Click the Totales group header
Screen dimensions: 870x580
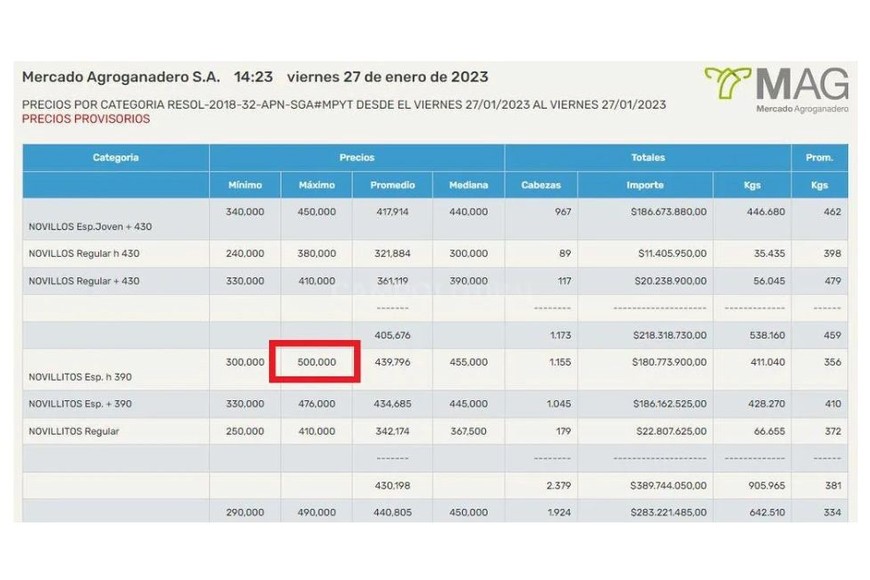tap(647, 158)
